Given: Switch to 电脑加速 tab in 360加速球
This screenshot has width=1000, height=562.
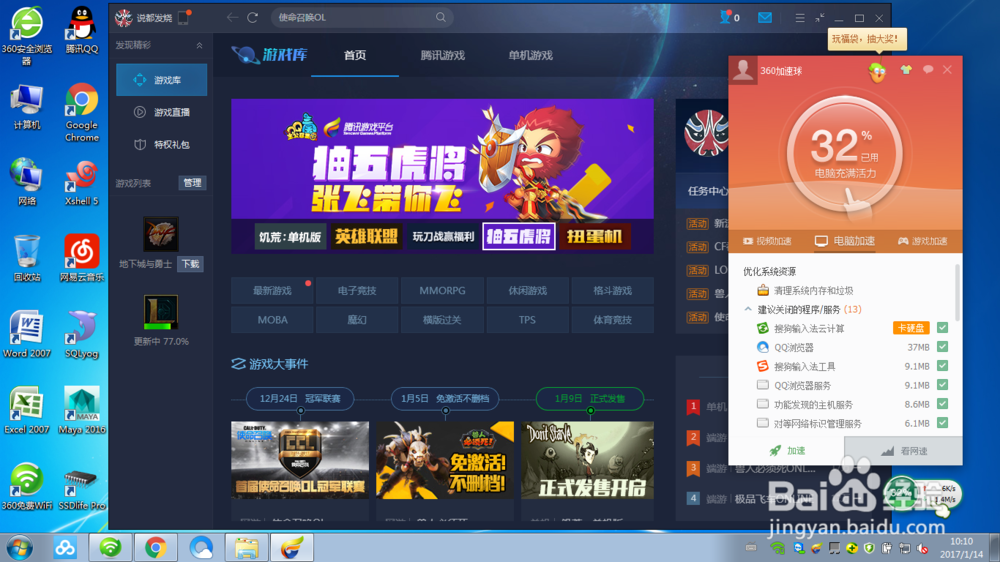Looking at the screenshot, I should [x=845, y=241].
